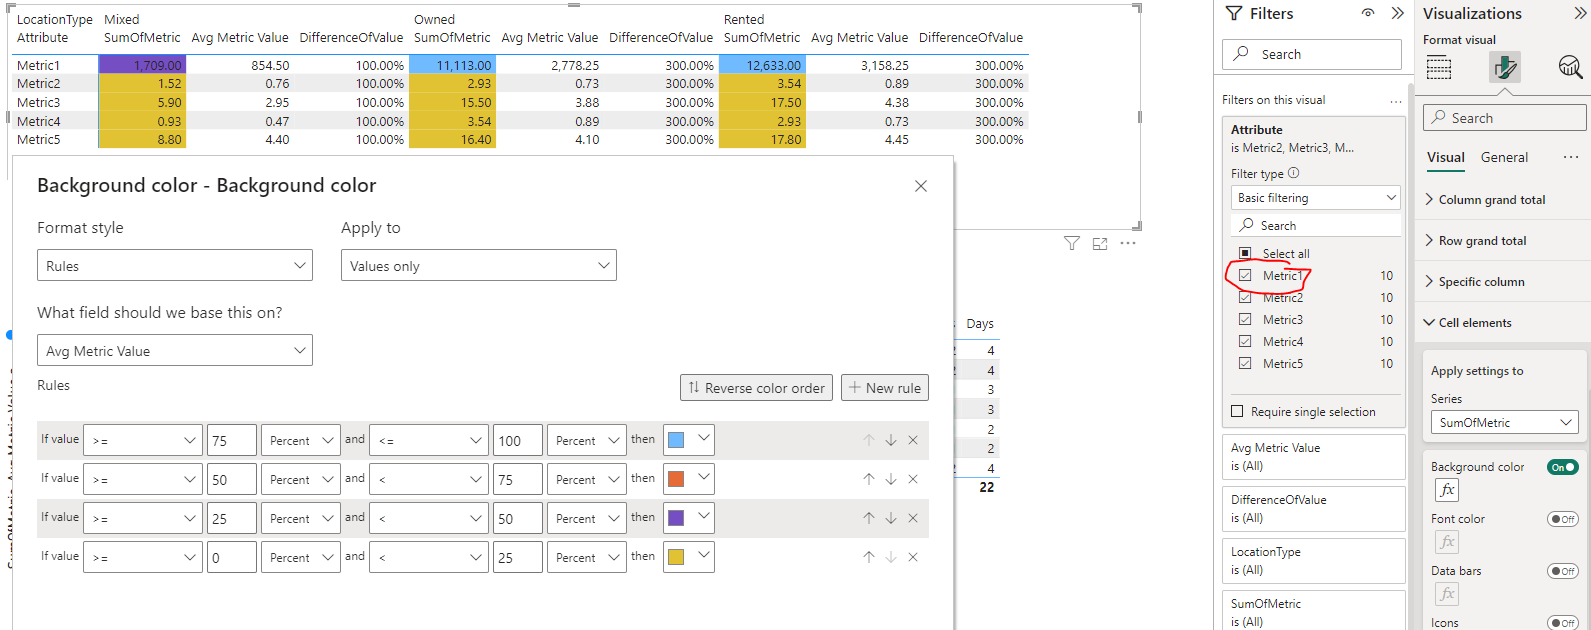Click the Visualizations pane Search box
1591x630 pixels.
click(1505, 118)
